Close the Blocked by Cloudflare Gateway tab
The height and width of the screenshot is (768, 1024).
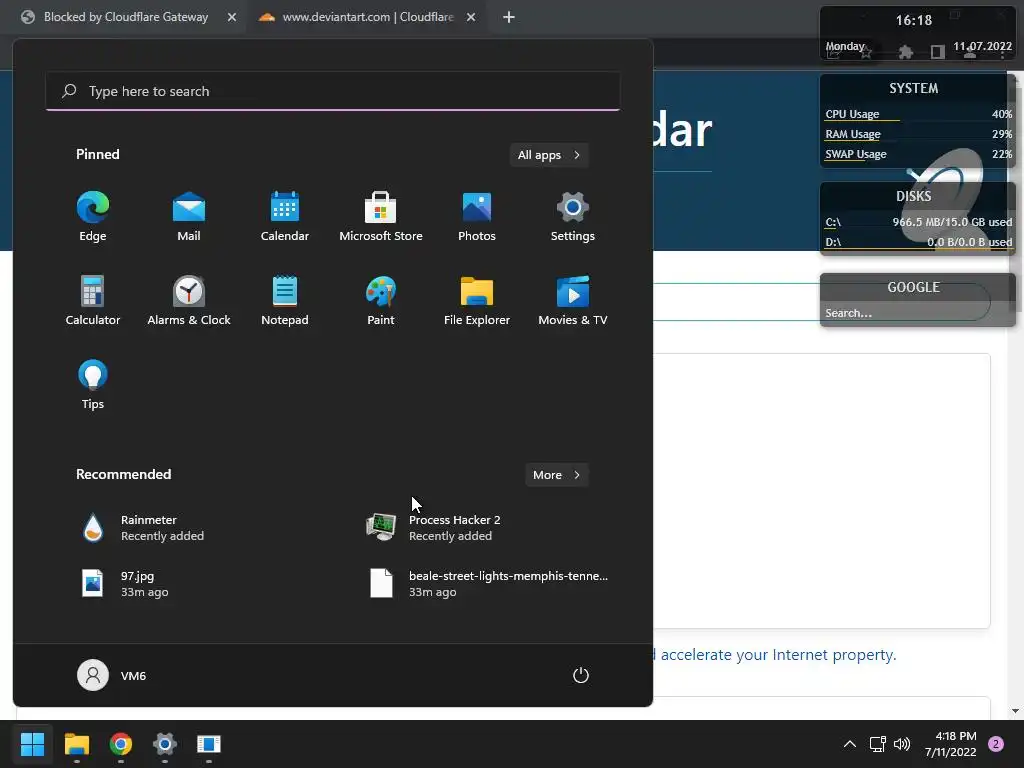click(232, 17)
